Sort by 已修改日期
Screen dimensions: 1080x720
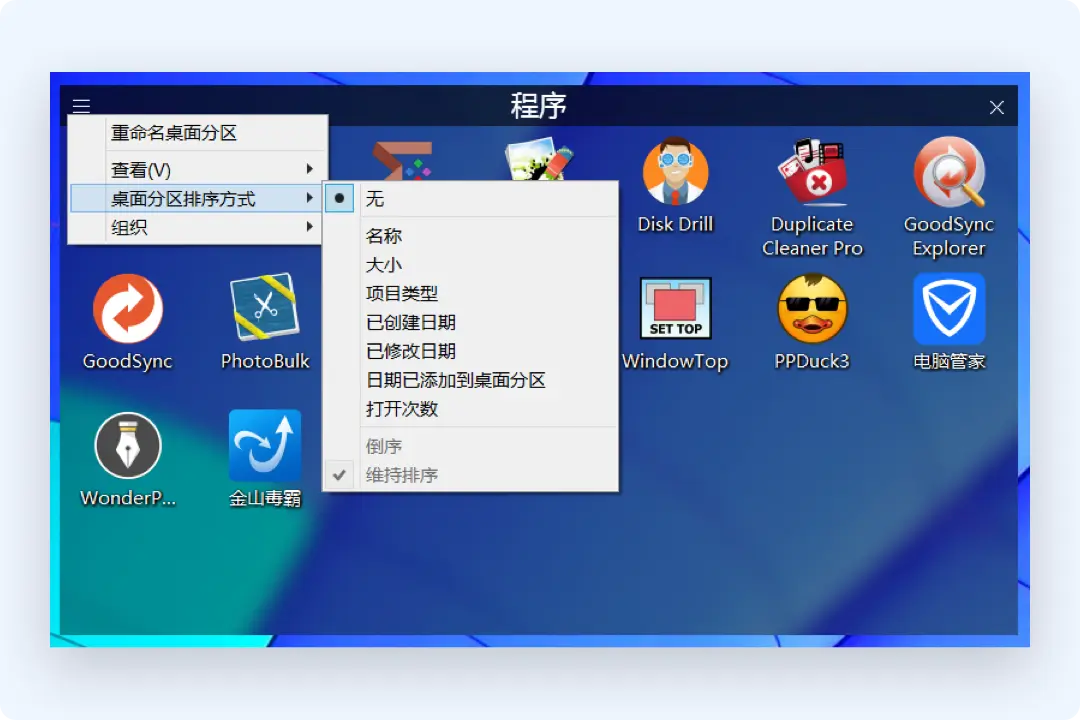pyautogui.click(x=470, y=351)
